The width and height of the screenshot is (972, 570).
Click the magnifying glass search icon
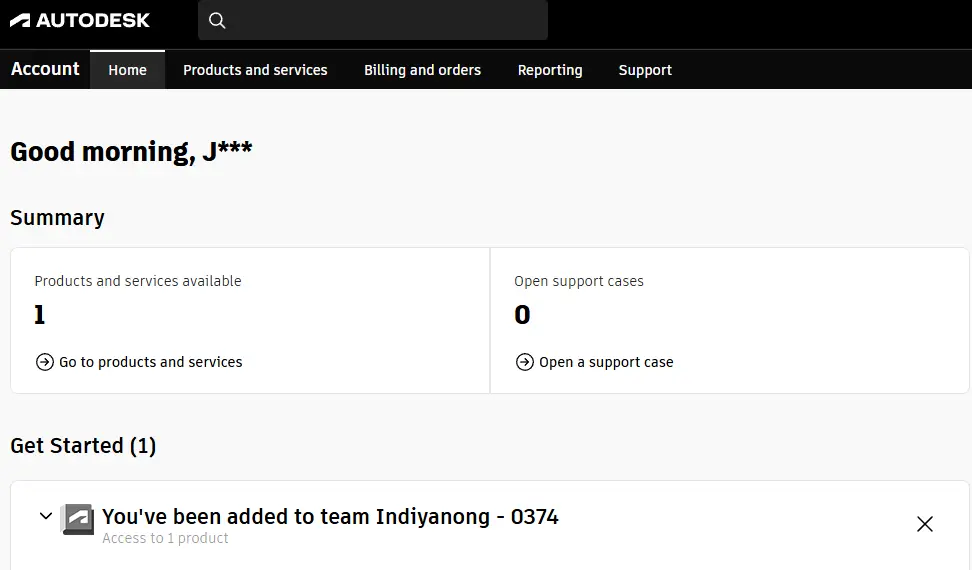click(217, 20)
